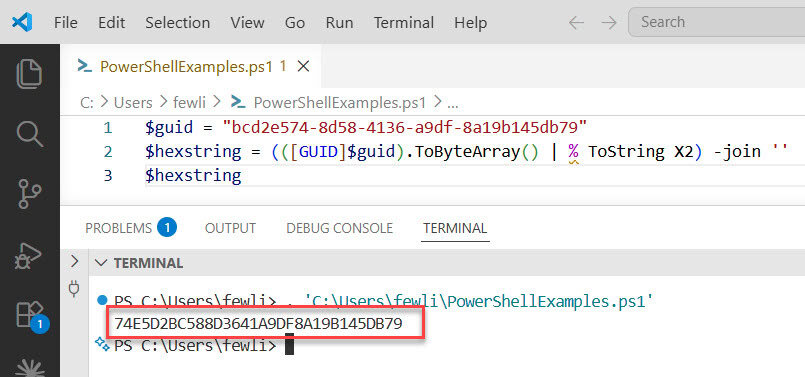Click breadcrumb segment 'fewli'
The image size is (805, 377).
pos(189,102)
